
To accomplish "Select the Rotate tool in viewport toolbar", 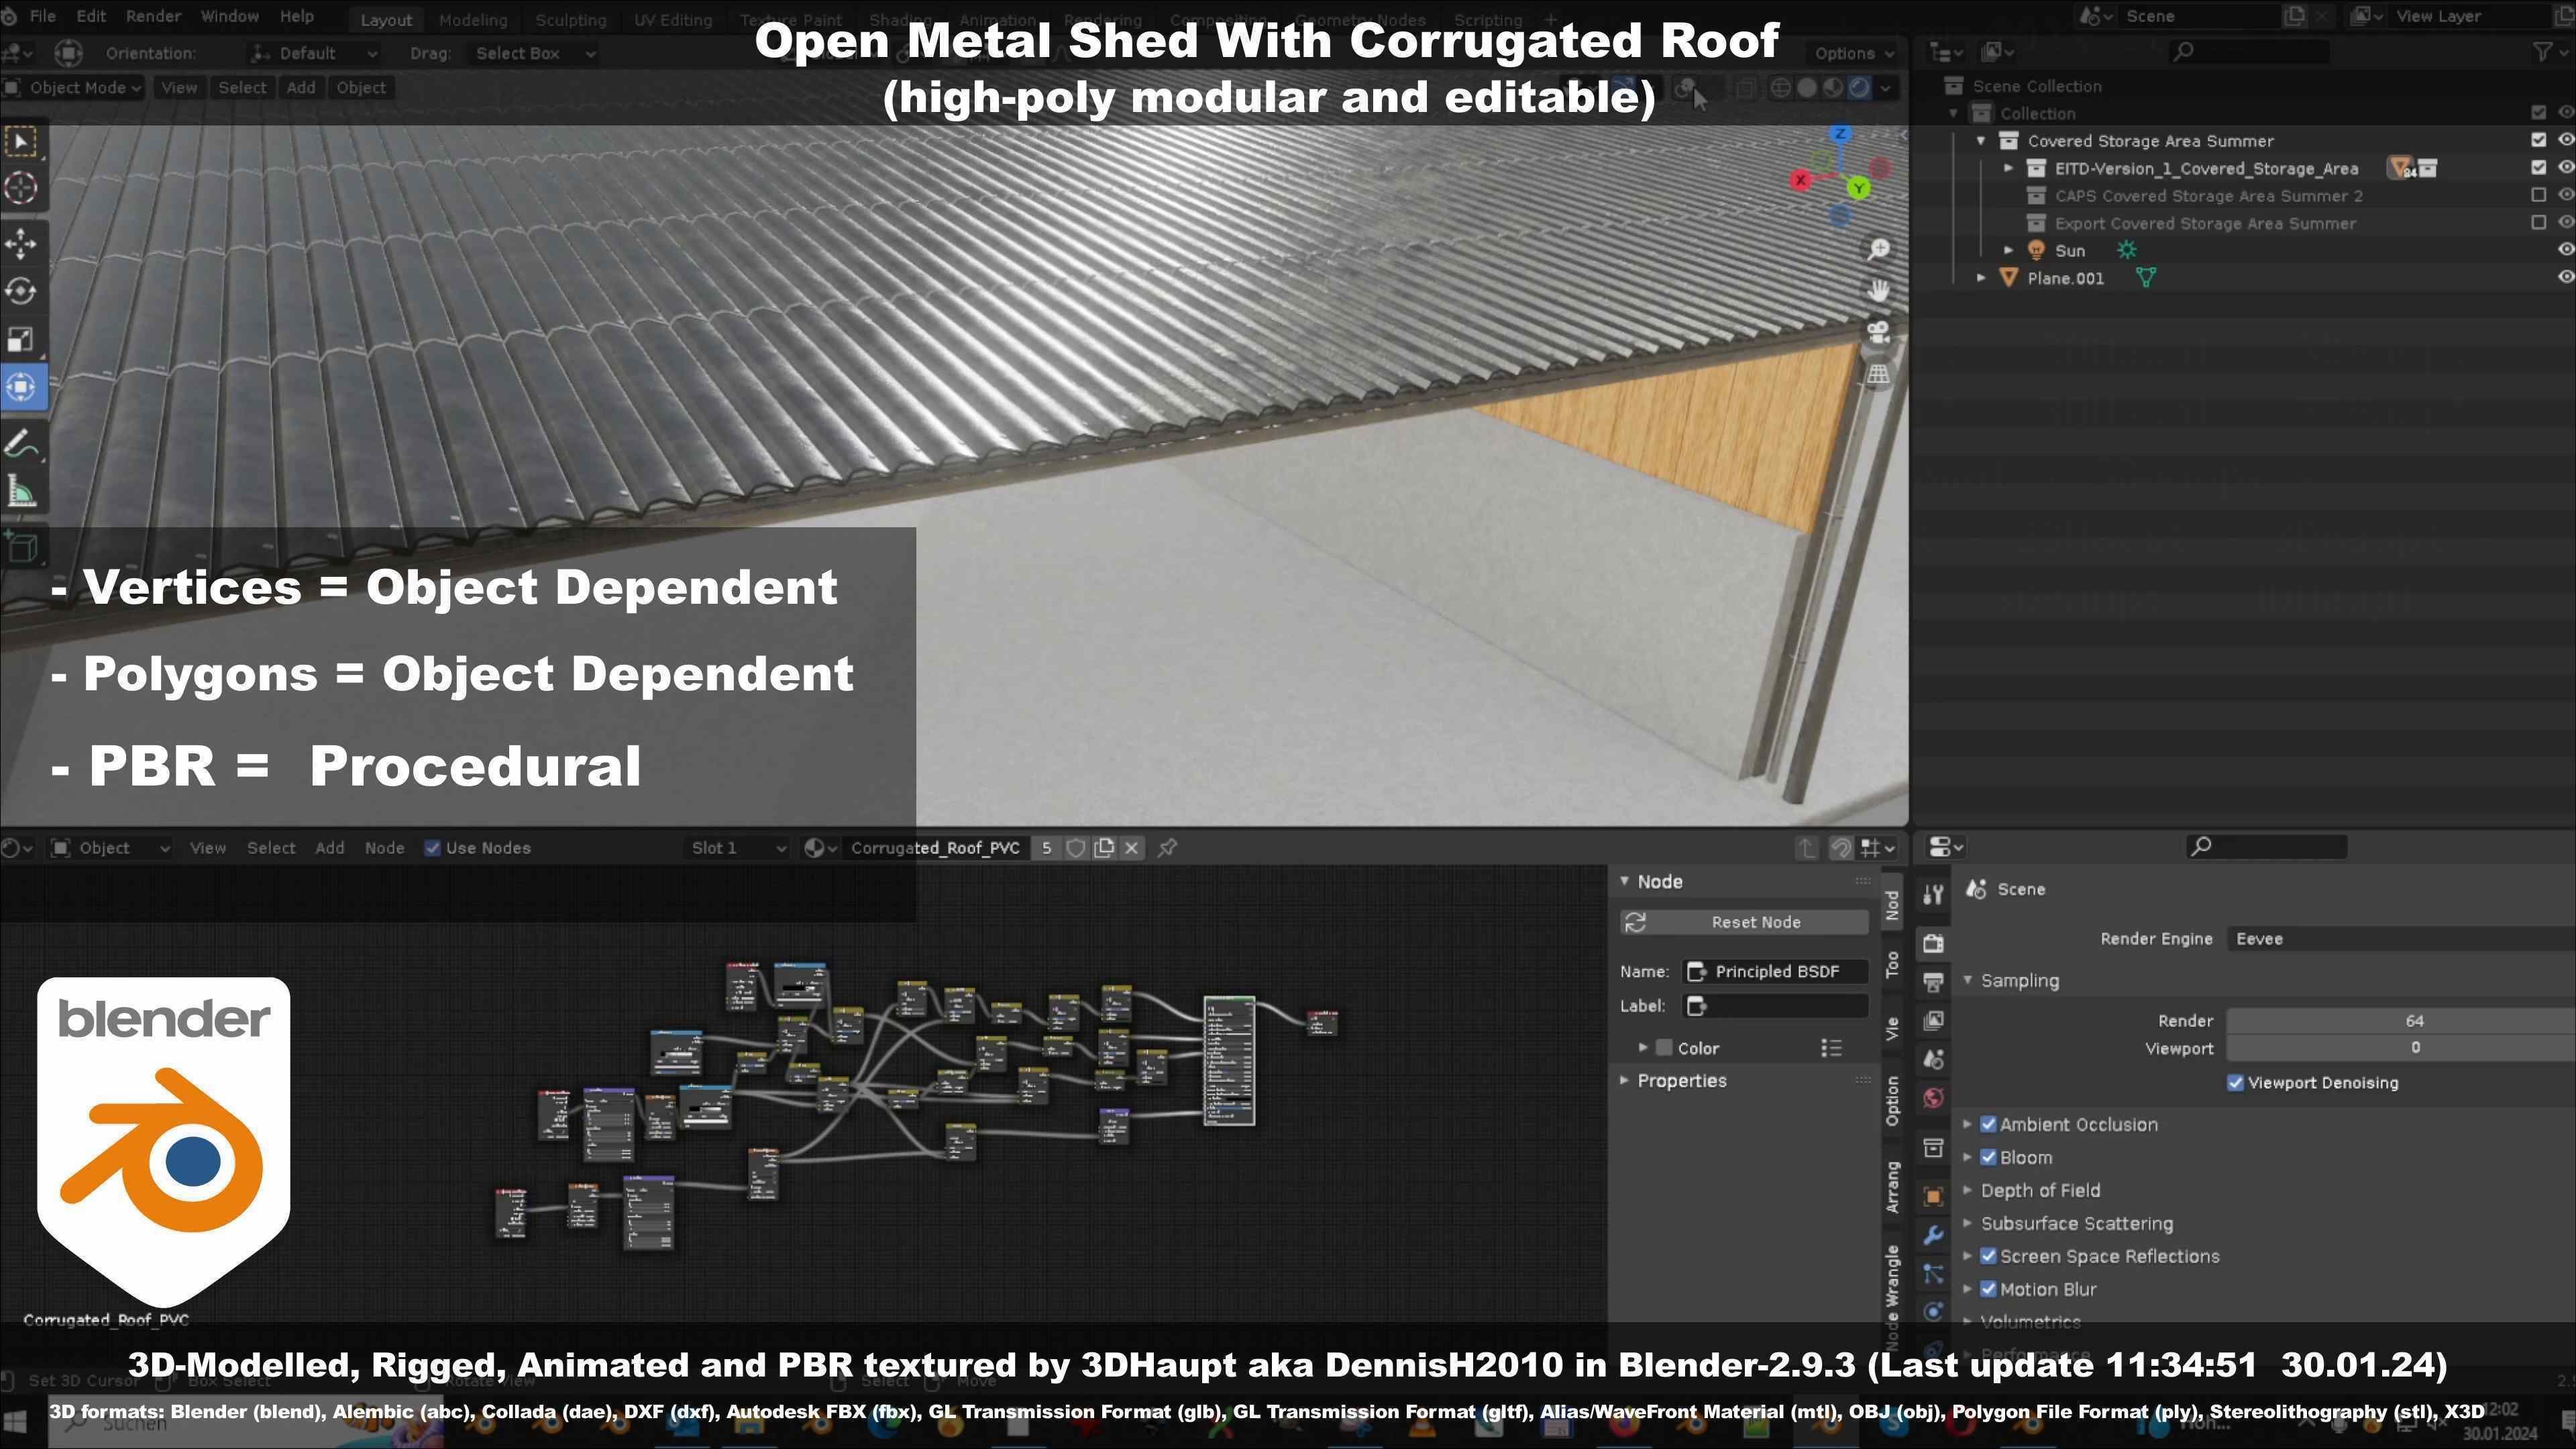I will point(22,291).
